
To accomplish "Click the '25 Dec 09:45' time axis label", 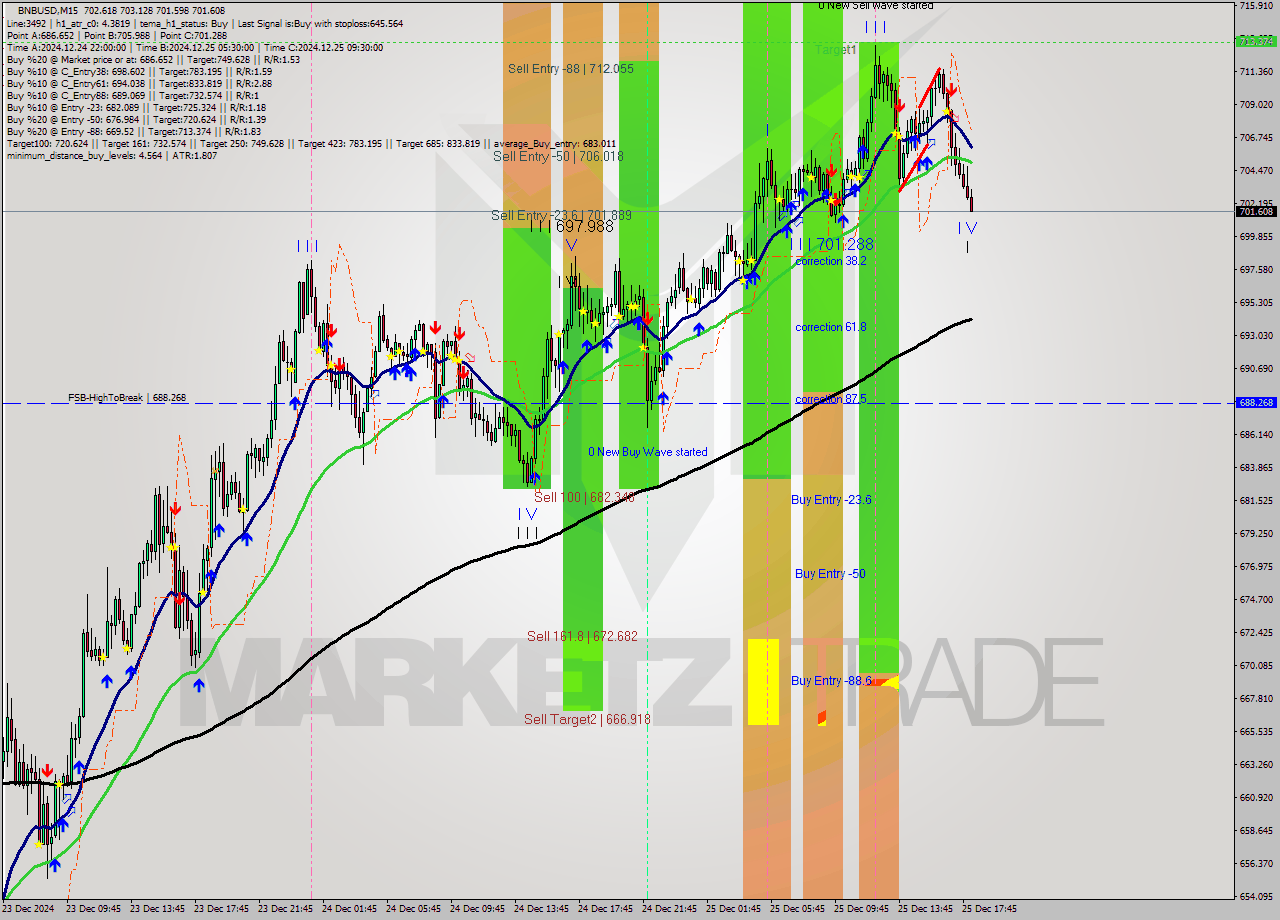I will (862, 909).
